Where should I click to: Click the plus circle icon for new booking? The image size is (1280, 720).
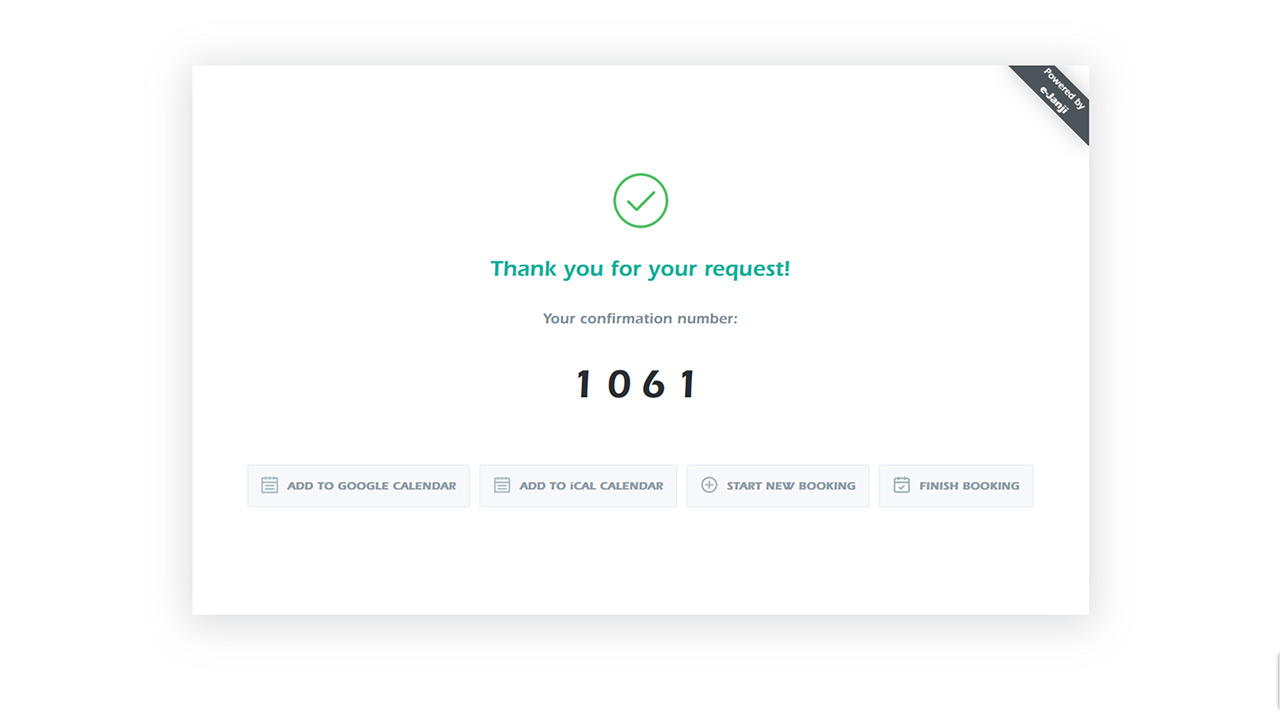click(x=709, y=485)
